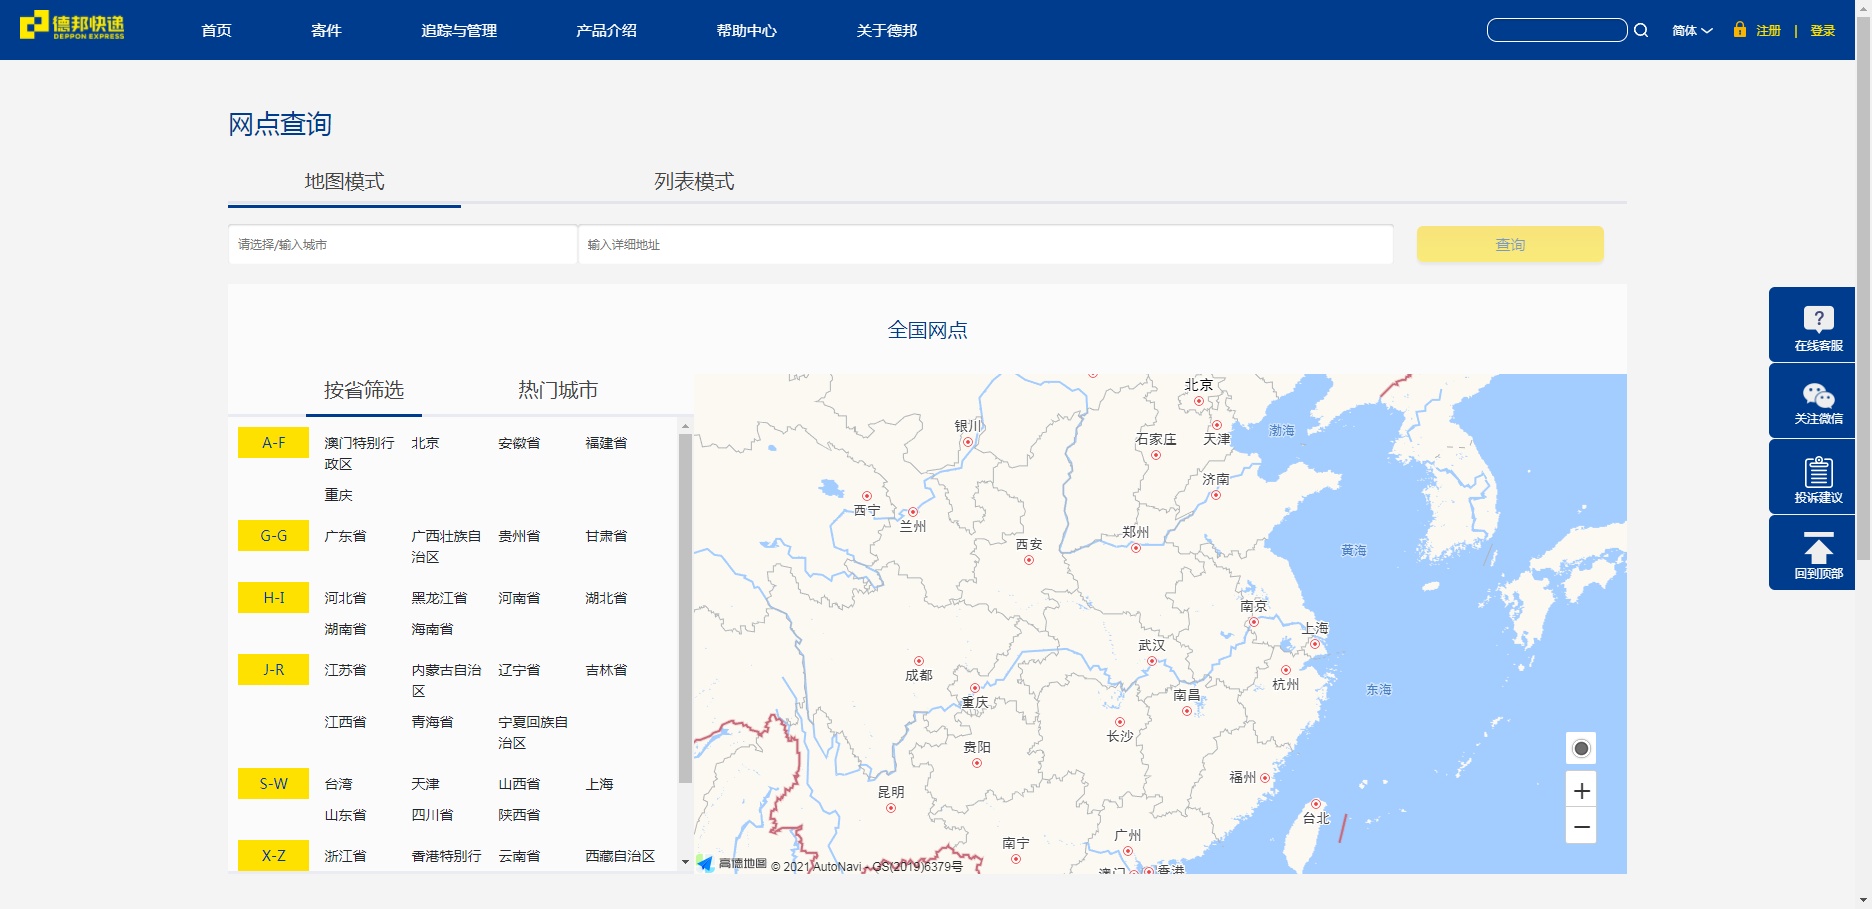Open the 关于德邦 nav menu
The image size is (1872, 909).
click(886, 30)
